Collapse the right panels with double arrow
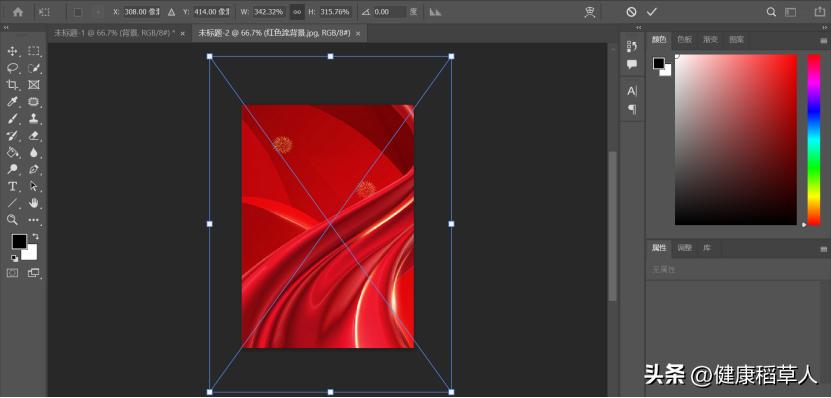831x398 pixels. pos(826,28)
